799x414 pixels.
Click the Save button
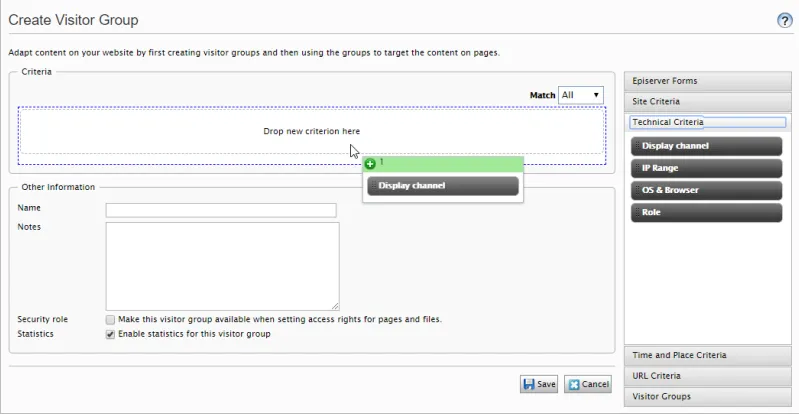click(539, 384)
